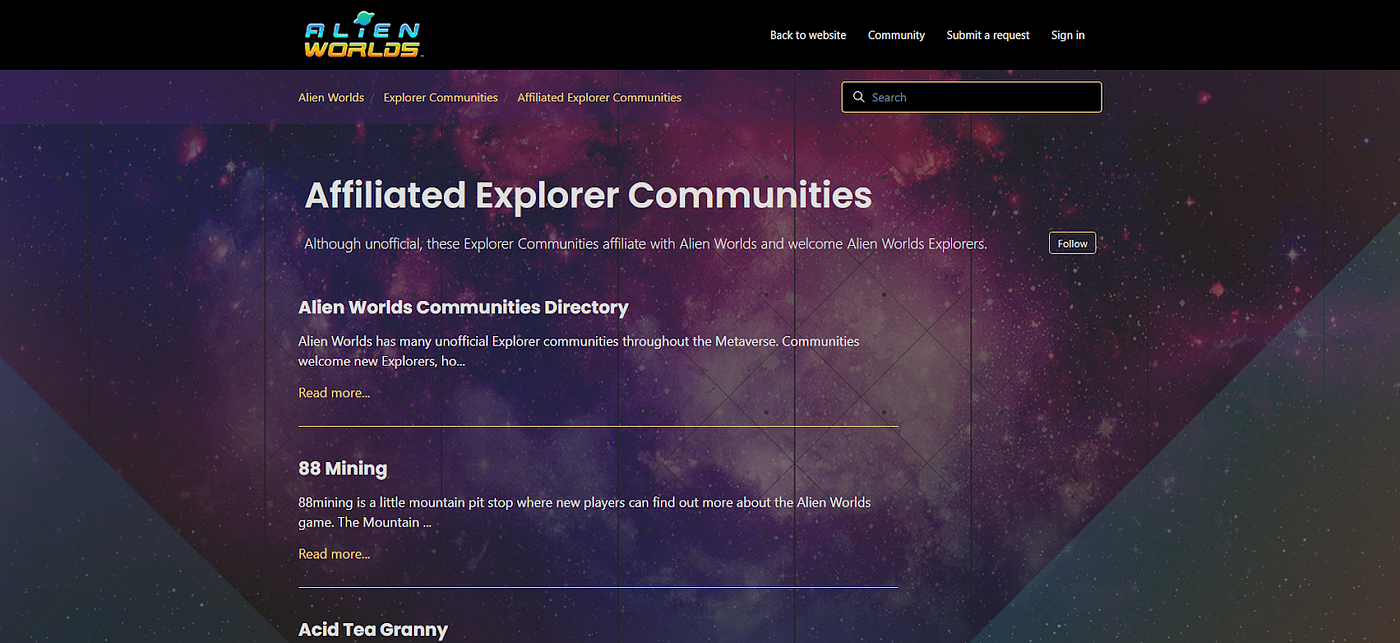Viewport: 1400px width, 643px height.
Task: Click the summary starting 'Alien Worlds has many unofficial'
Action: tap(579, 351)
